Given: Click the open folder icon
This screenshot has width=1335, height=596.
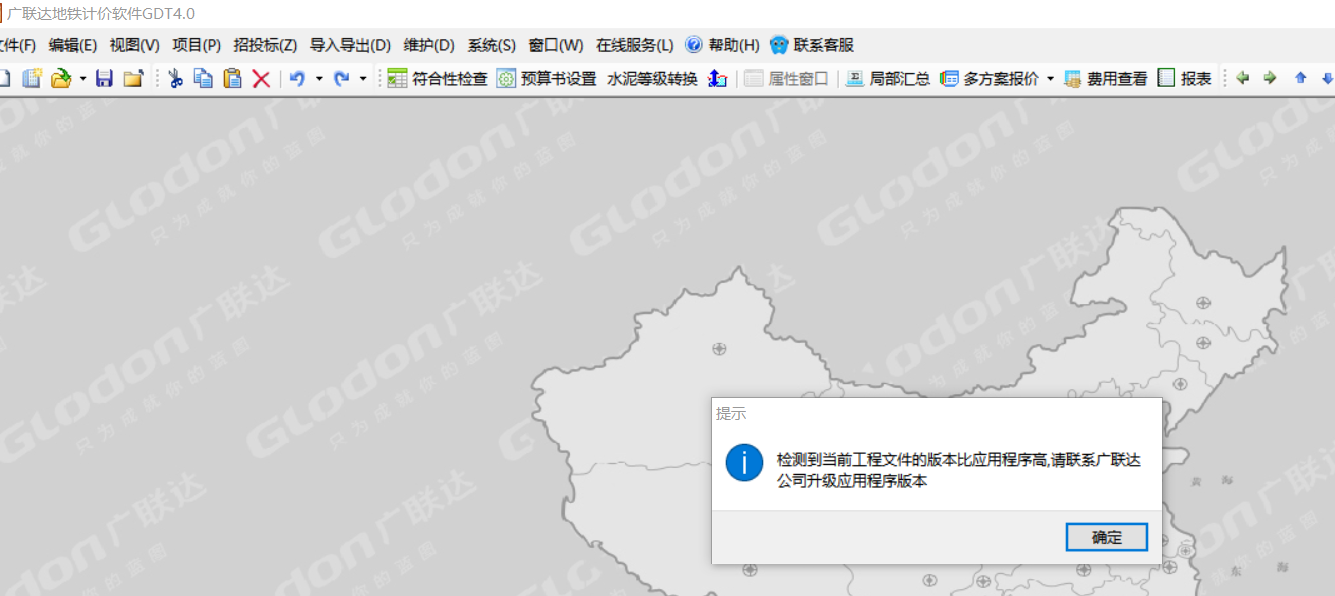Looking at the screenshot, I should pyautogui.click(x=60, y=78).
